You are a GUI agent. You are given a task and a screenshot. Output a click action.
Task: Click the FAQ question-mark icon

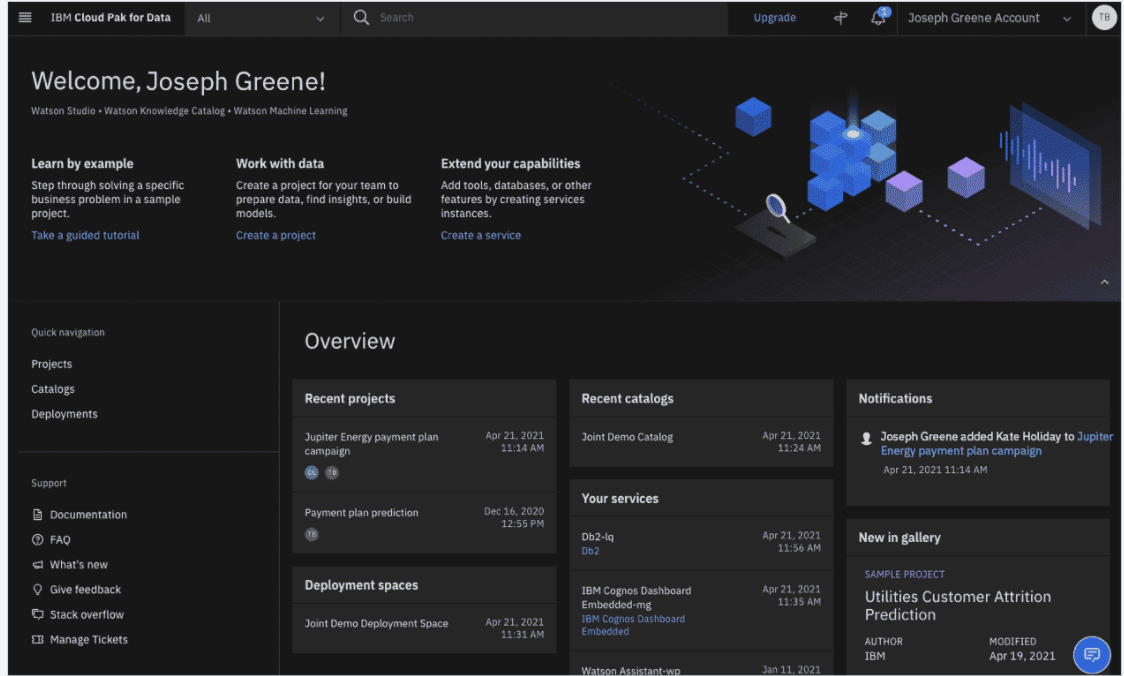coord(37,539)
